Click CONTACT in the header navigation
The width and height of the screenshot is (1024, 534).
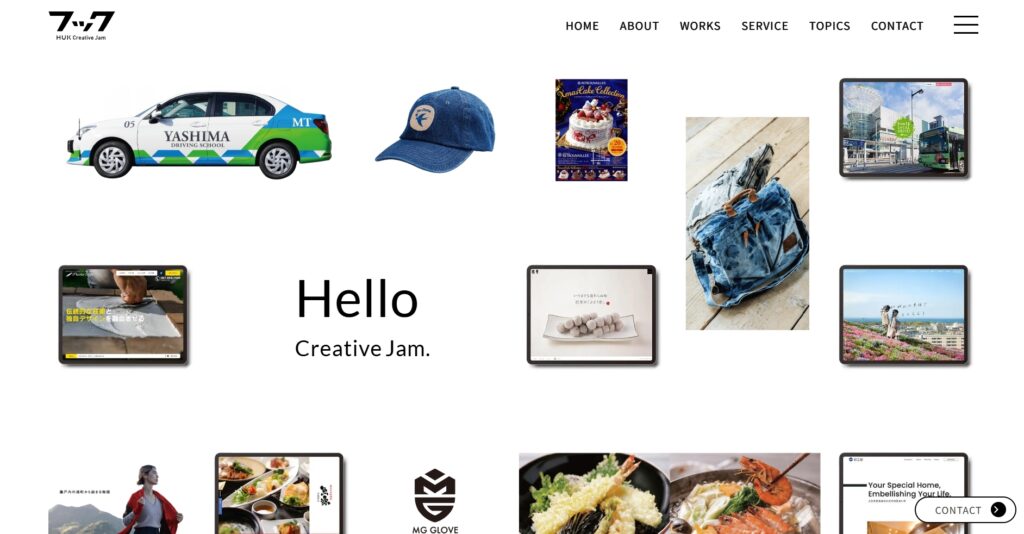point(897,26)
